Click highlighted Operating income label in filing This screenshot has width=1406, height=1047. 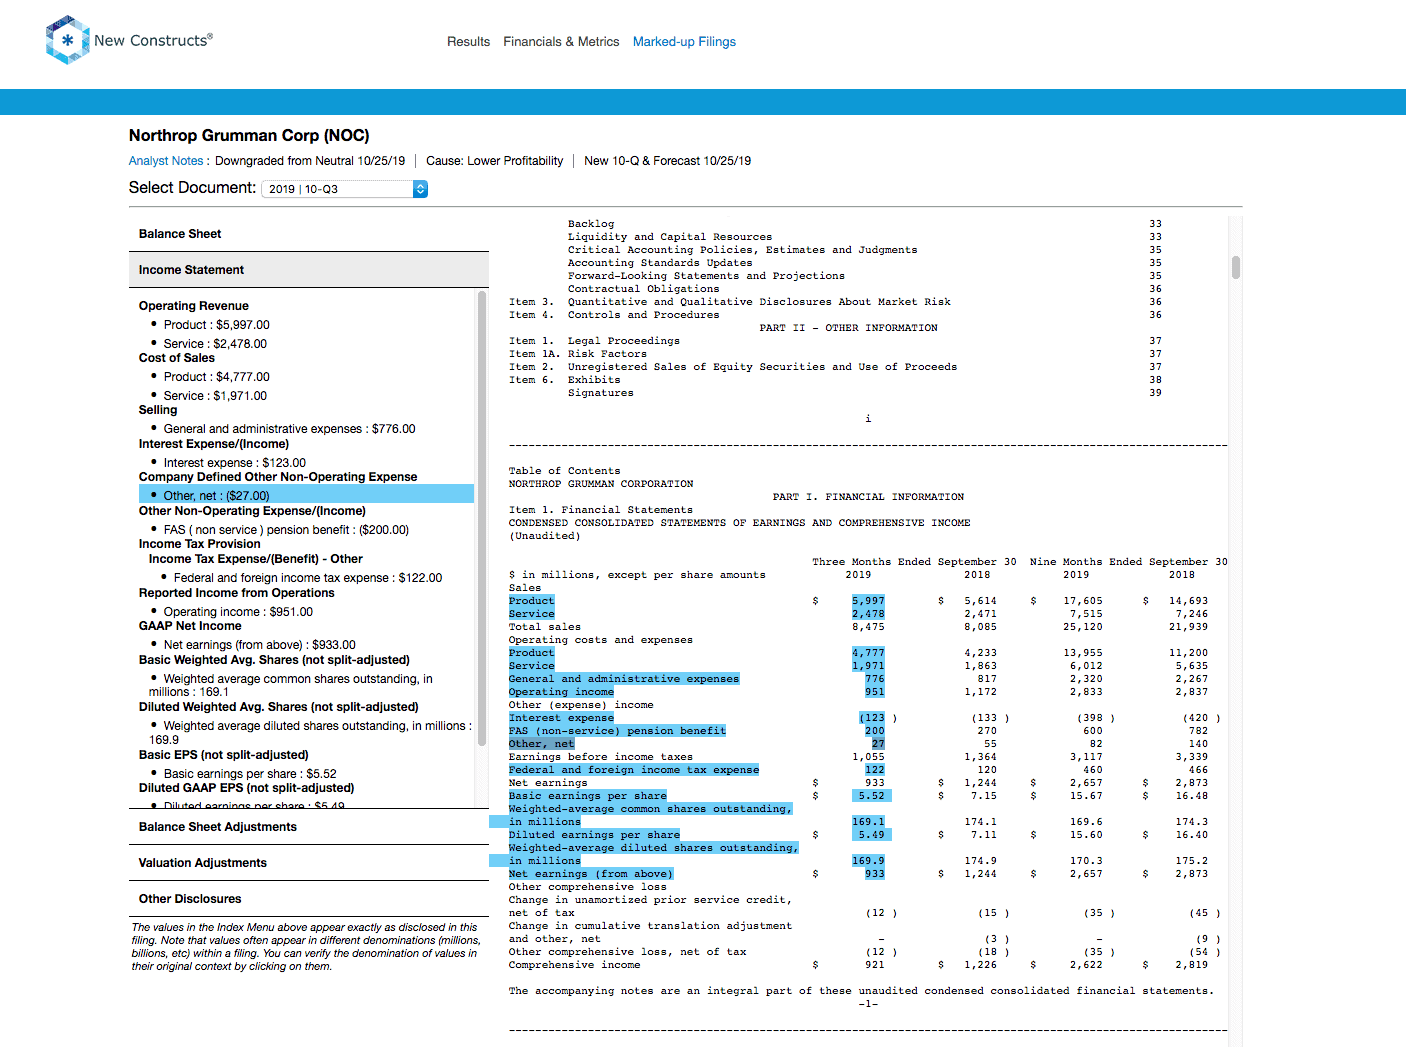pyautogui.click(x=562, y=692)
